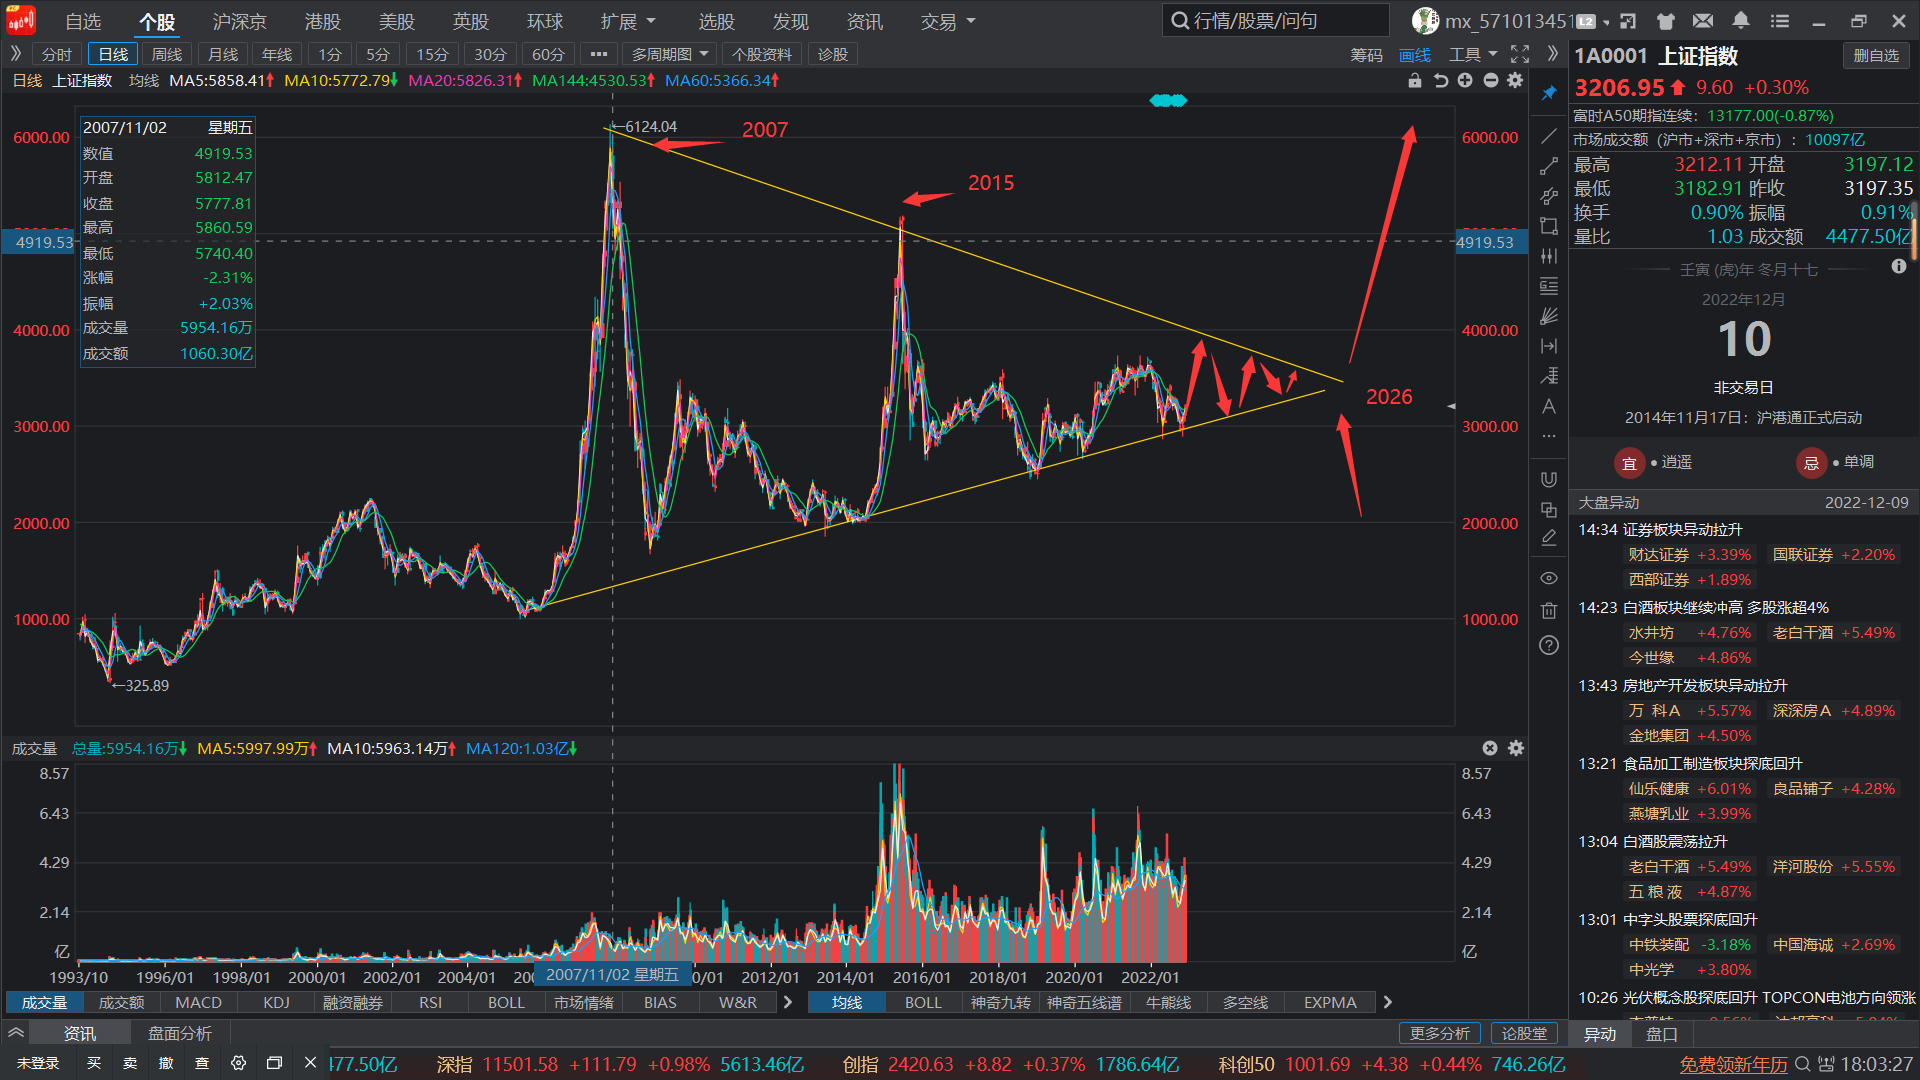Select the BOLL main-chart indicator tab
Screen dimensions: 1920x1080
[923, 1002]
